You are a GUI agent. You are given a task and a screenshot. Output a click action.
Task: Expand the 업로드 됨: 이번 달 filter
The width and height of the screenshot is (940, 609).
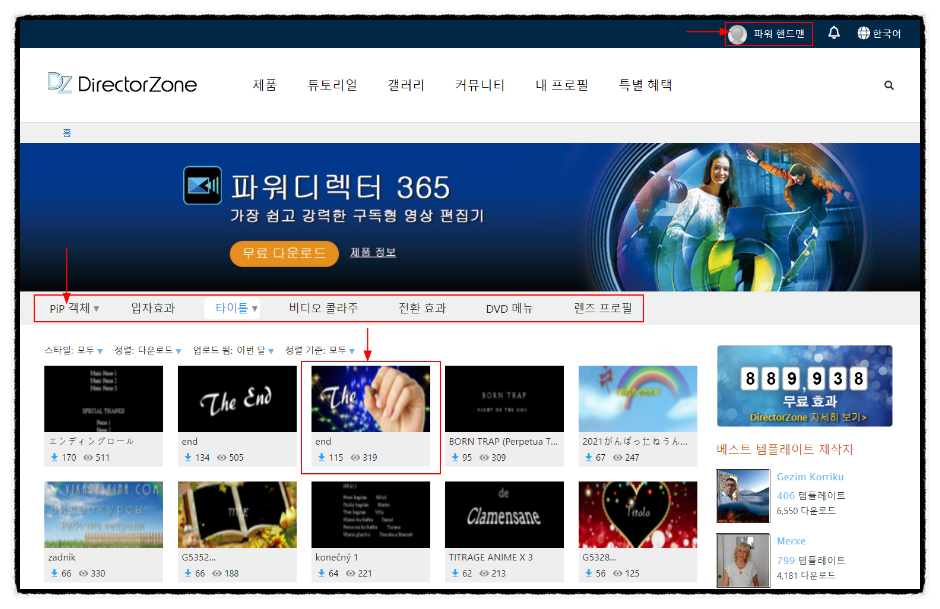233,350
